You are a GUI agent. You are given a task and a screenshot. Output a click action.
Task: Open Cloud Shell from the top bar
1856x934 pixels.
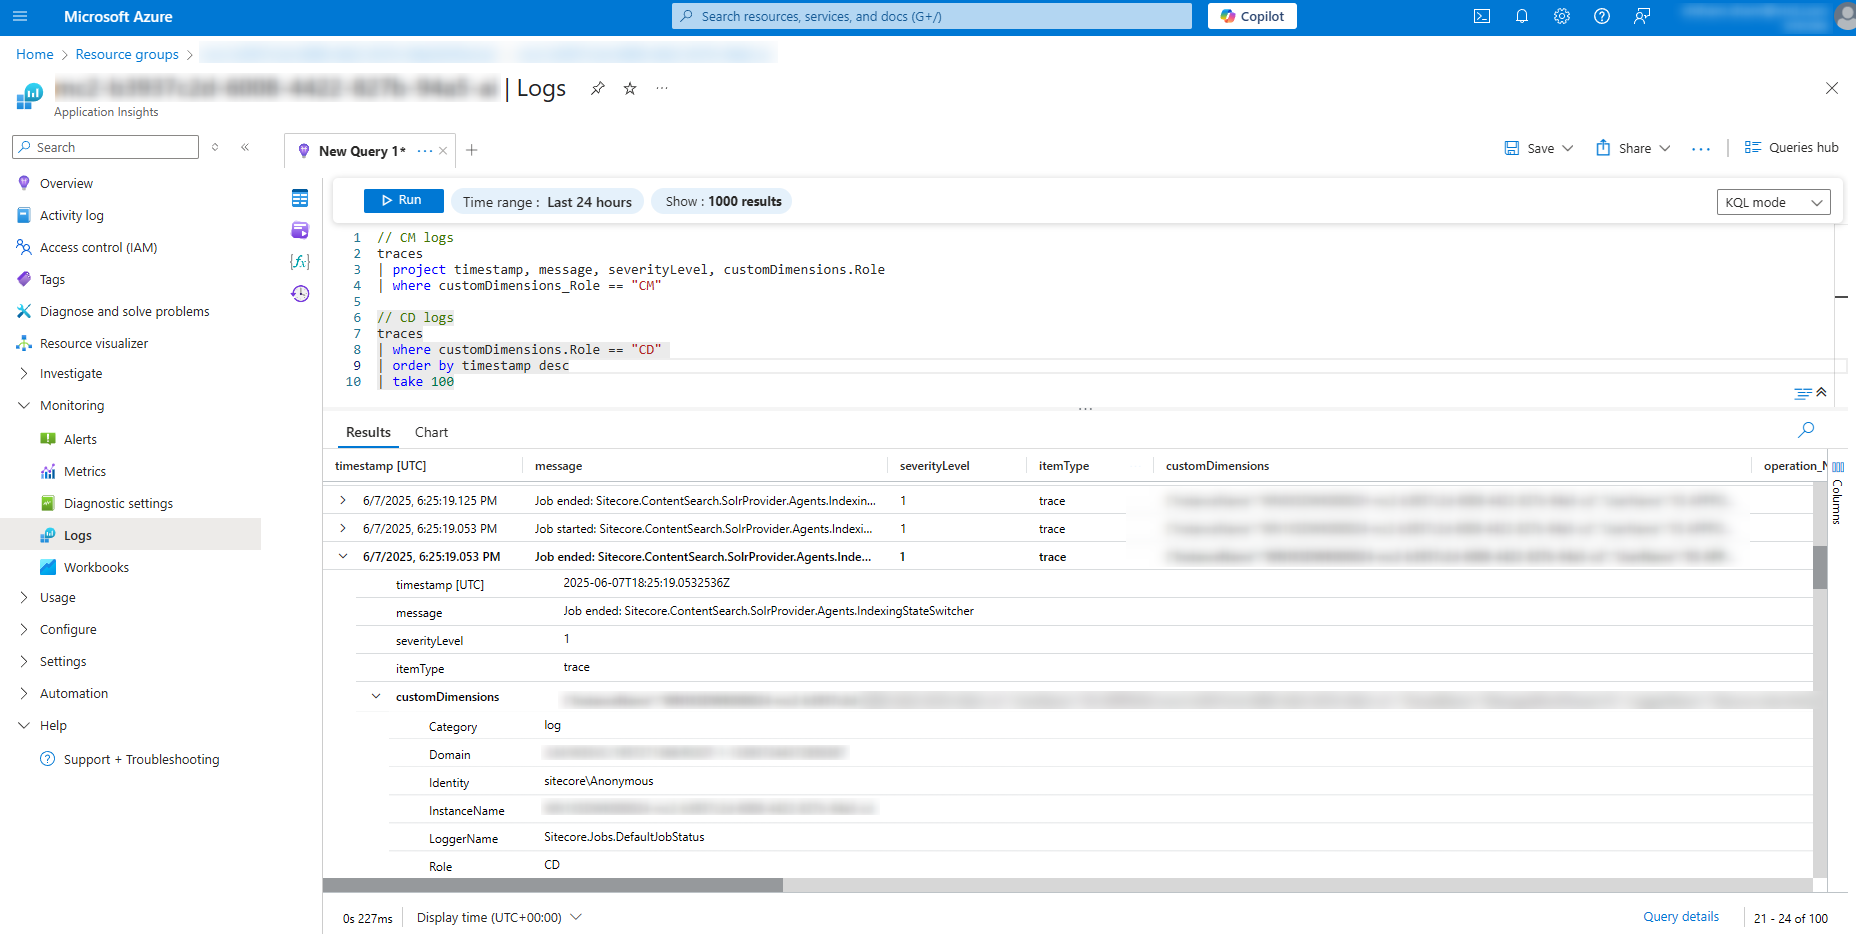click(1482, 16)
